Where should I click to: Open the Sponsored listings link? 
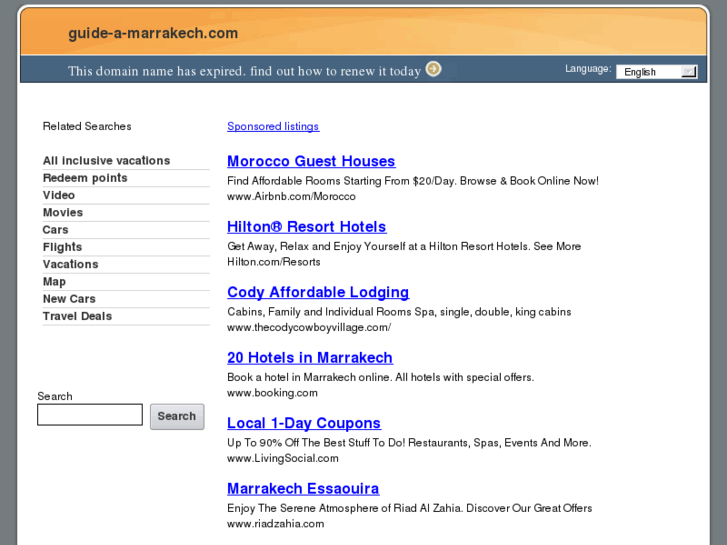[x=273, y=126]
